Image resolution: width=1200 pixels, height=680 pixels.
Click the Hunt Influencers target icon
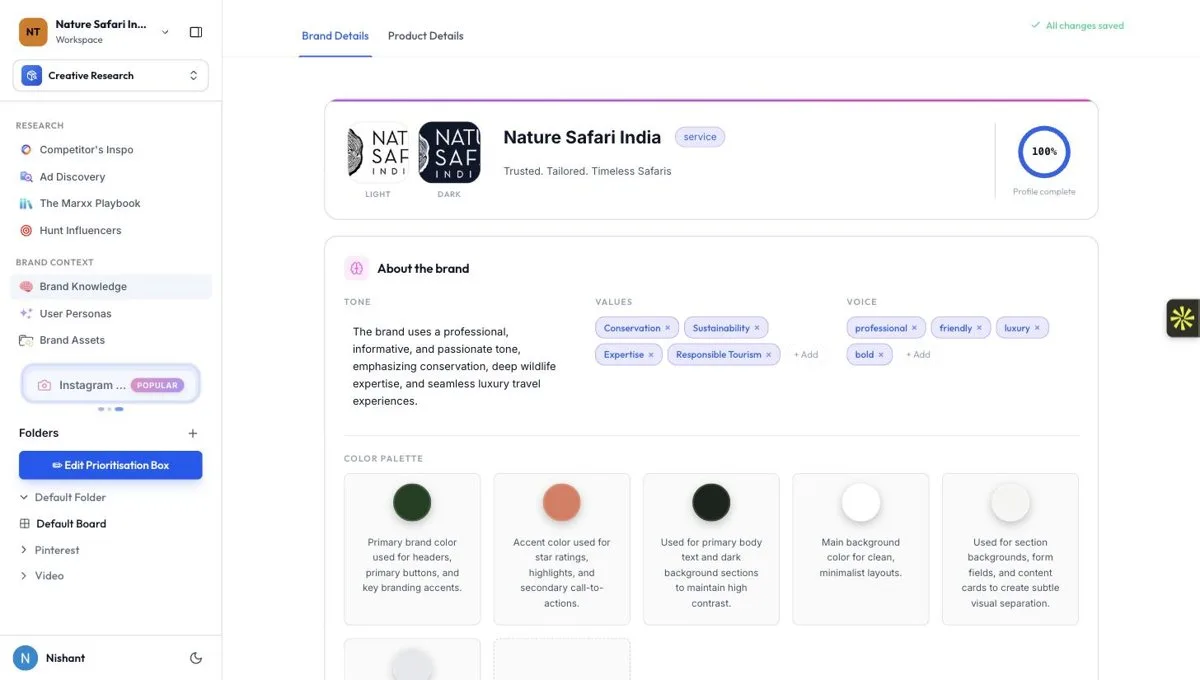[26, 231]
